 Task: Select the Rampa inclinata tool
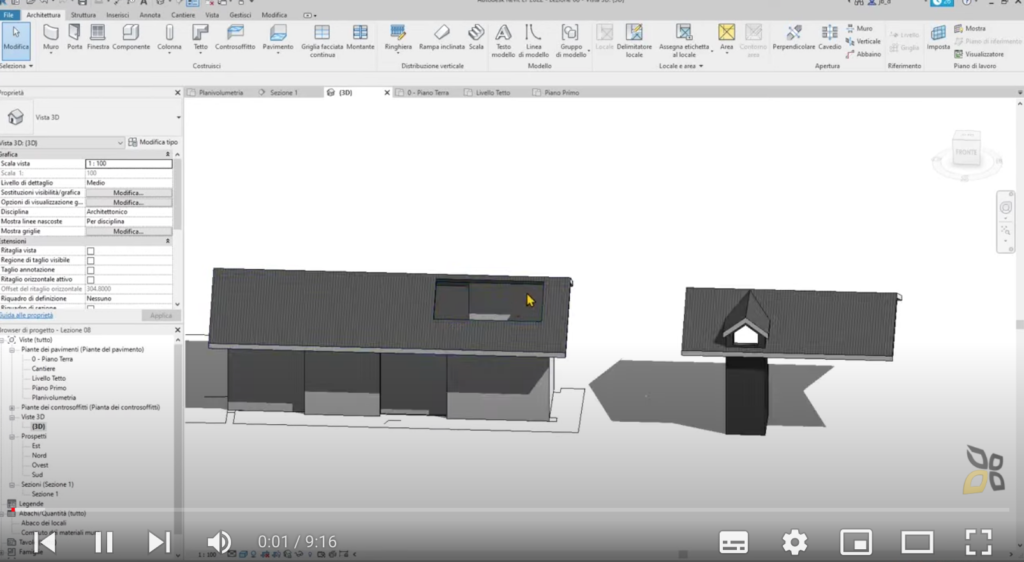[x=441, y=37]
